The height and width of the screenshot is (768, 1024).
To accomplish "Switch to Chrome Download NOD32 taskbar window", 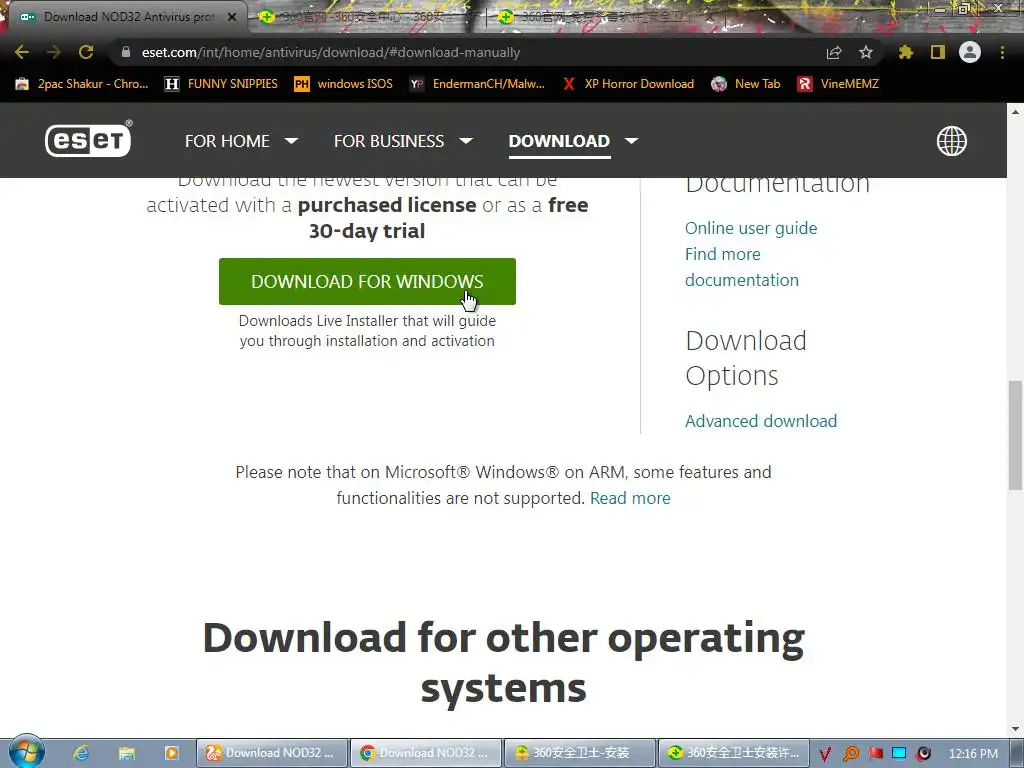I will click(426, 753).
